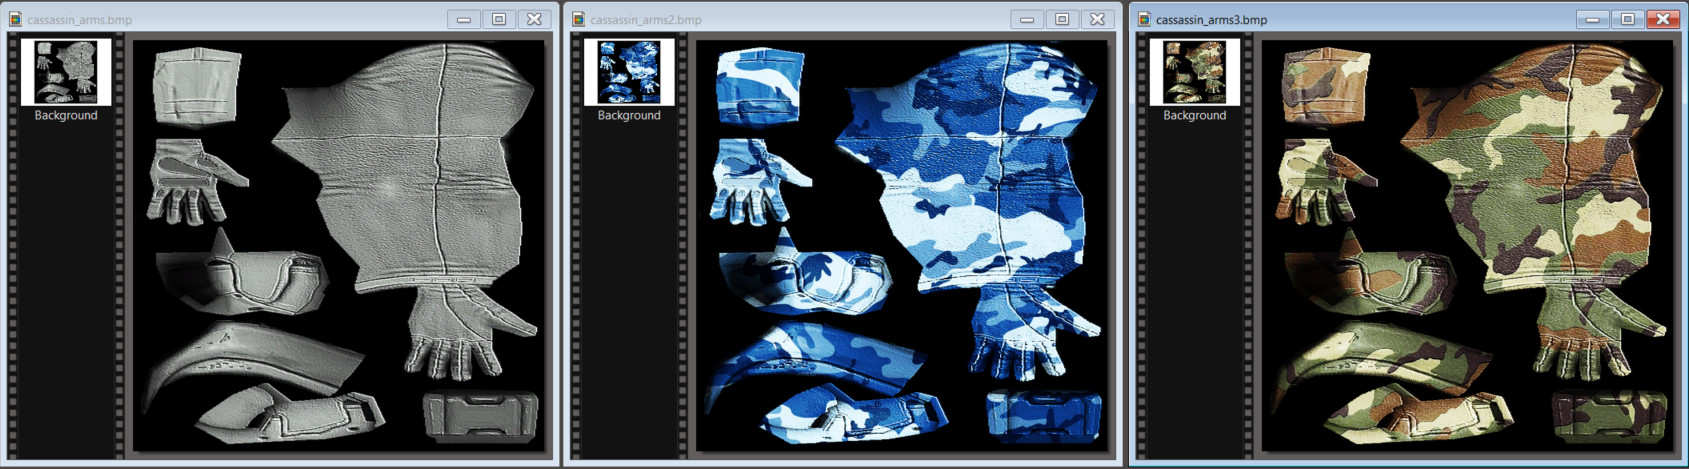Viewport: 1689px width, 469px height.
Task: Maximize the cassassin_arms3.bmp window
Action: coord(1627,19)
